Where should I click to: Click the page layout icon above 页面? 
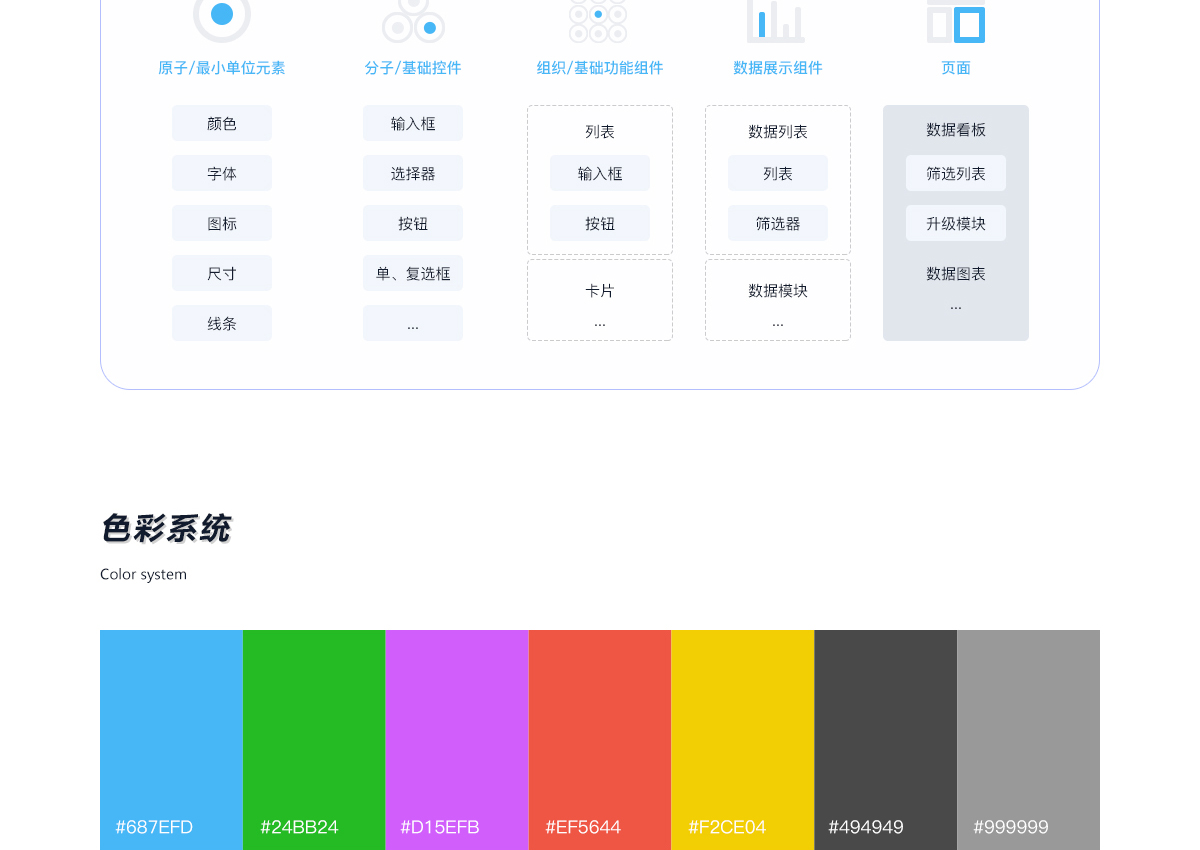pyautogui.click(x=956, y=20)
